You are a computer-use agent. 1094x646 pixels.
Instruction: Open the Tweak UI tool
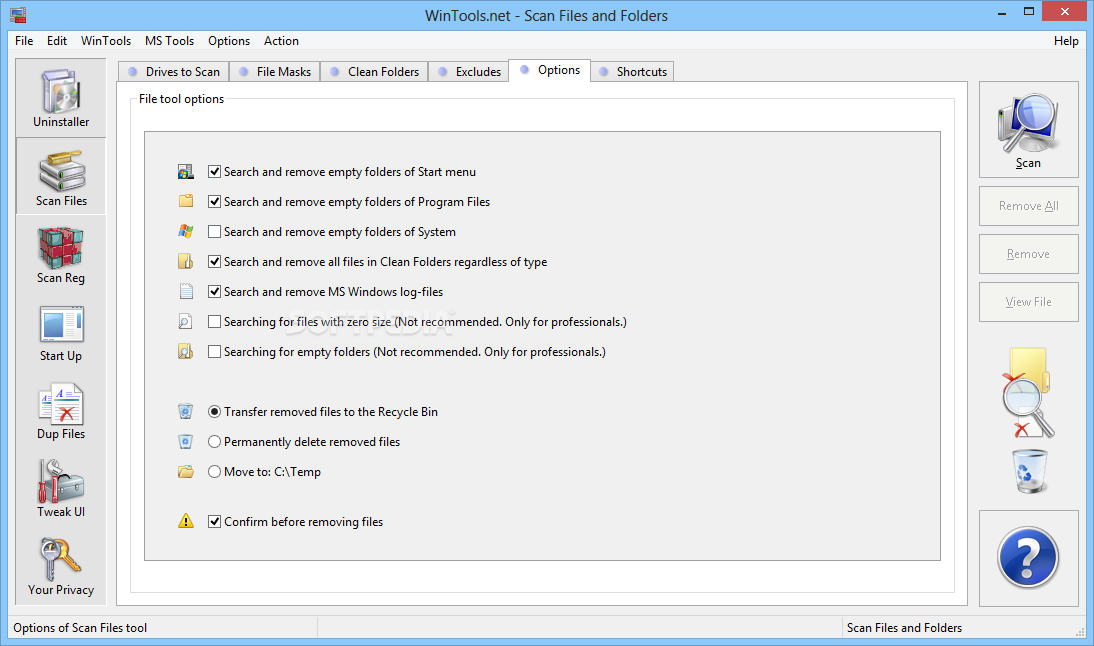tap(61, 489)
